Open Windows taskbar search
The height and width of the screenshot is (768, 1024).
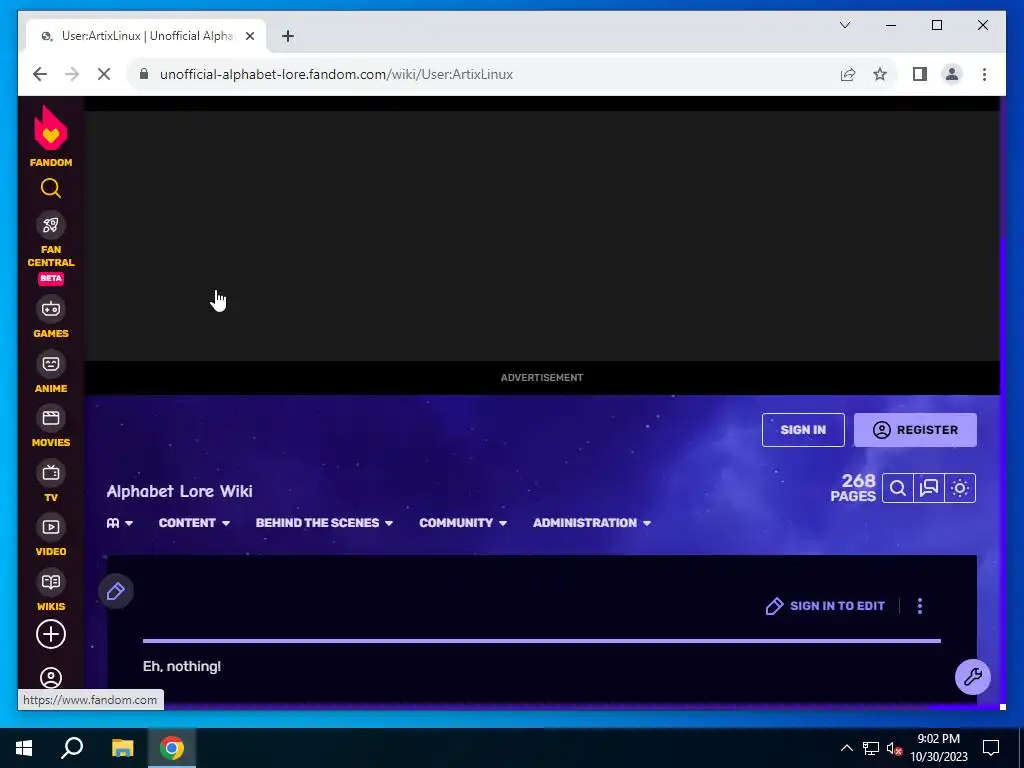[x=72, y=748]
